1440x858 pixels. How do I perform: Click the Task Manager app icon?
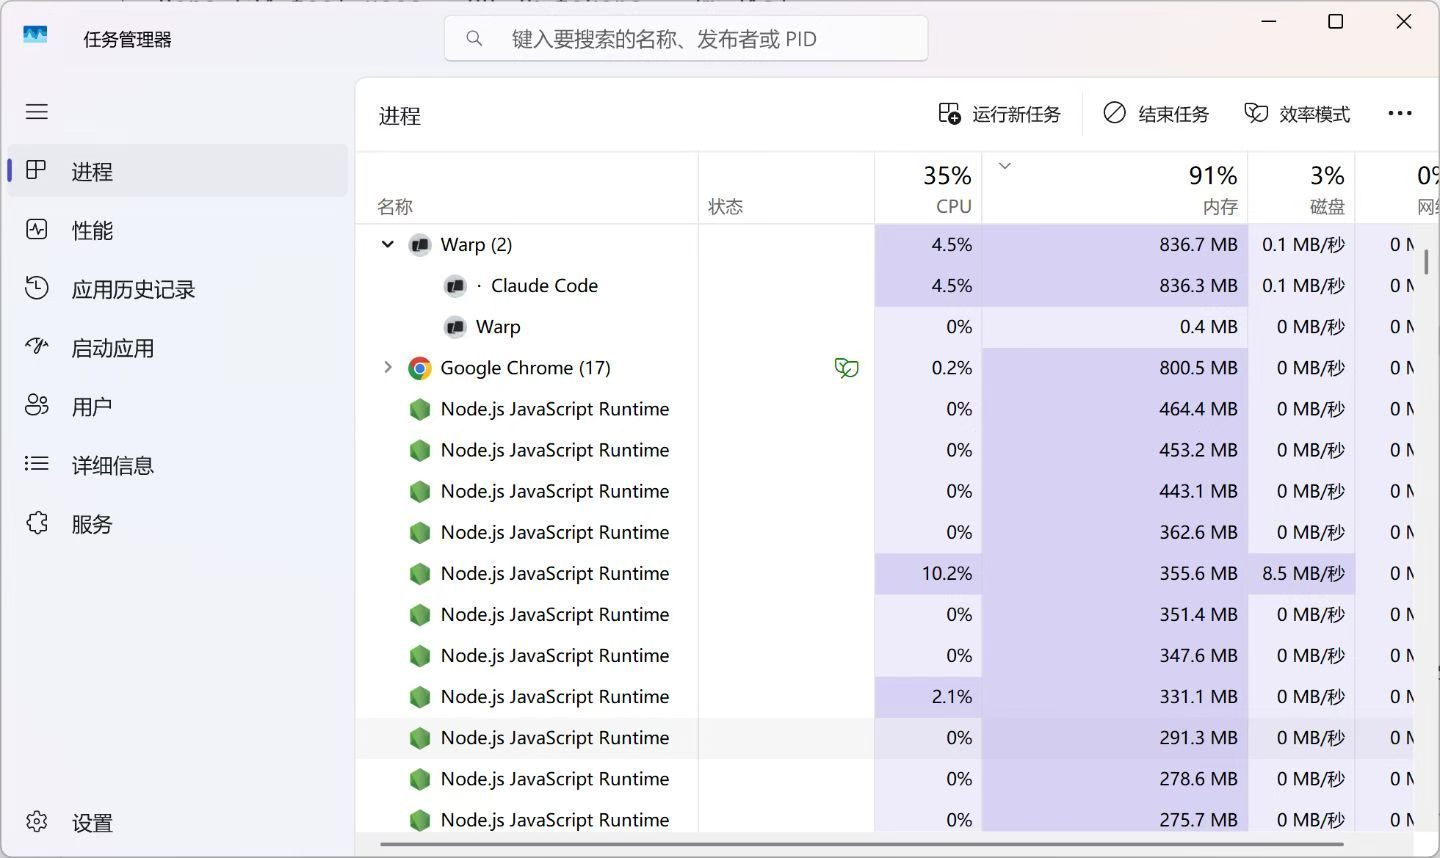35,35
